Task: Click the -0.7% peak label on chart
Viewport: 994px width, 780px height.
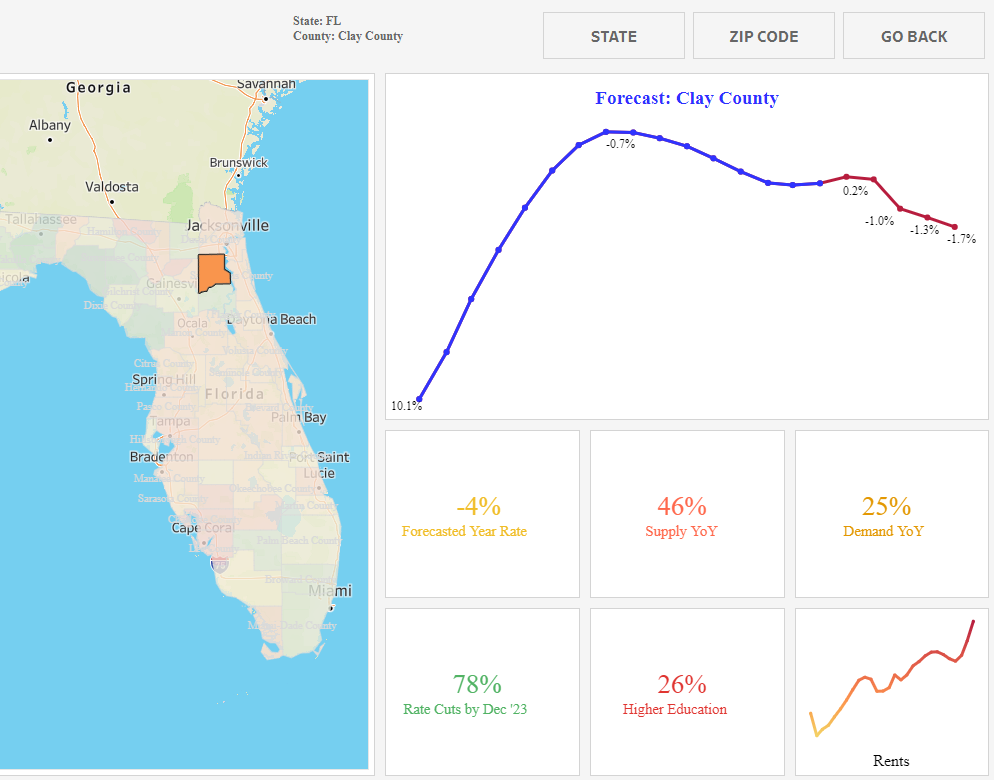Action: pyautogui.click(x=620, y=145)
